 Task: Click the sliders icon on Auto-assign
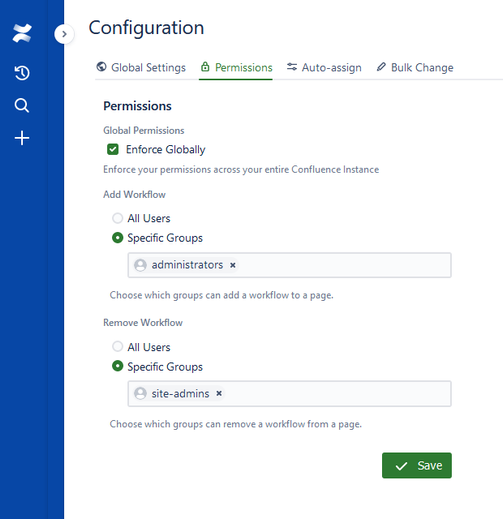click(292, 67)
